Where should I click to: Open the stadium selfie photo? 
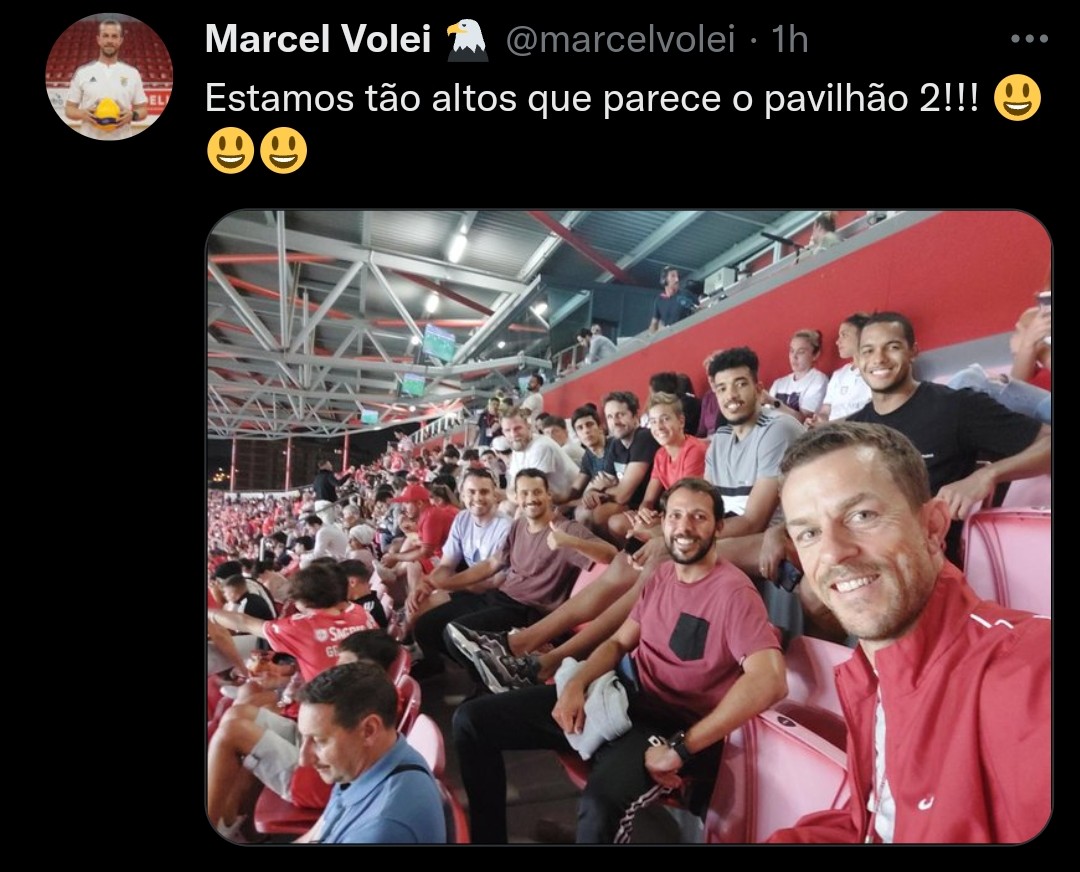coord(630,527)
